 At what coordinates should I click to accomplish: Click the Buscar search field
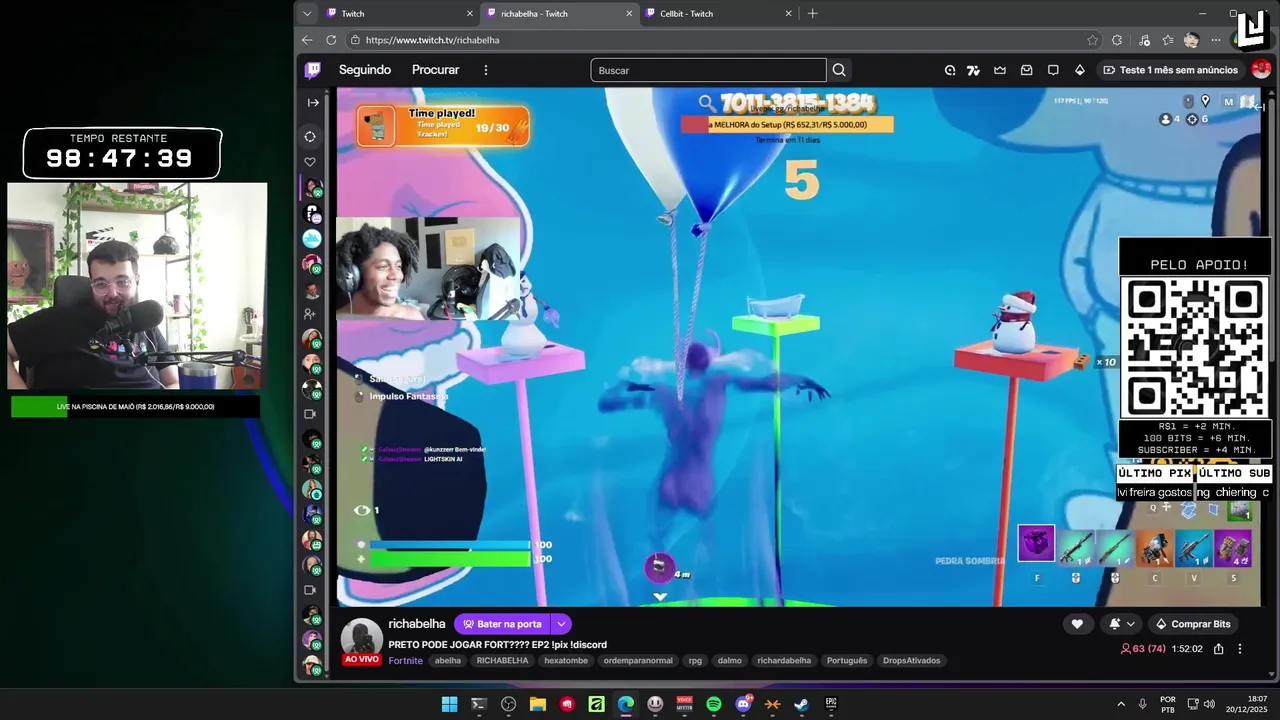pyautogui.click(x=708, y=70)
